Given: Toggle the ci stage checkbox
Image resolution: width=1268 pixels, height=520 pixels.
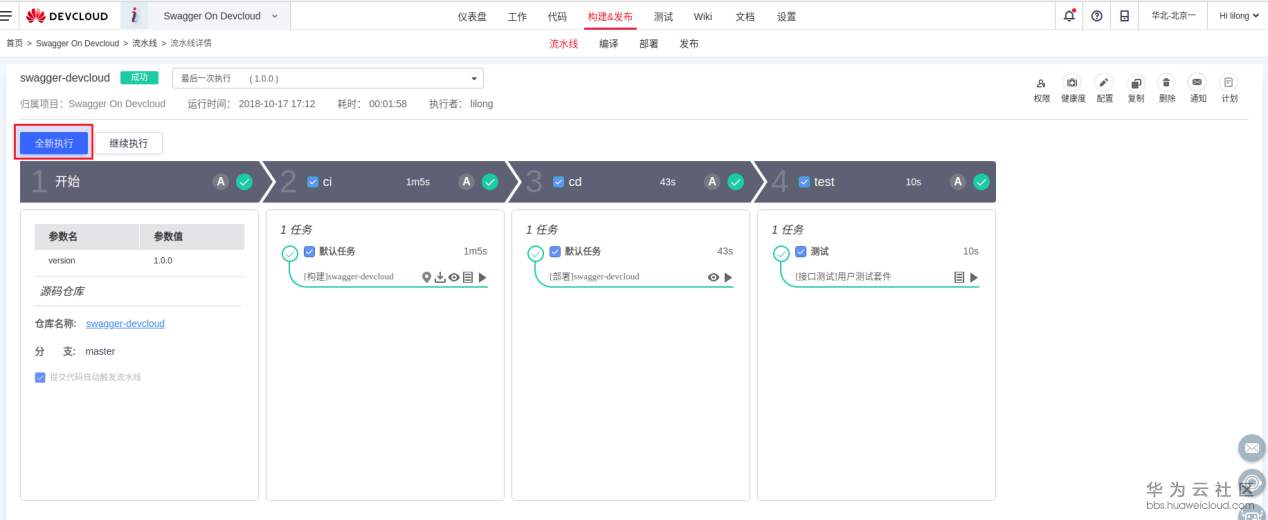Looking at the screenshot, I should pyautogui.click(x=313, y=182).
